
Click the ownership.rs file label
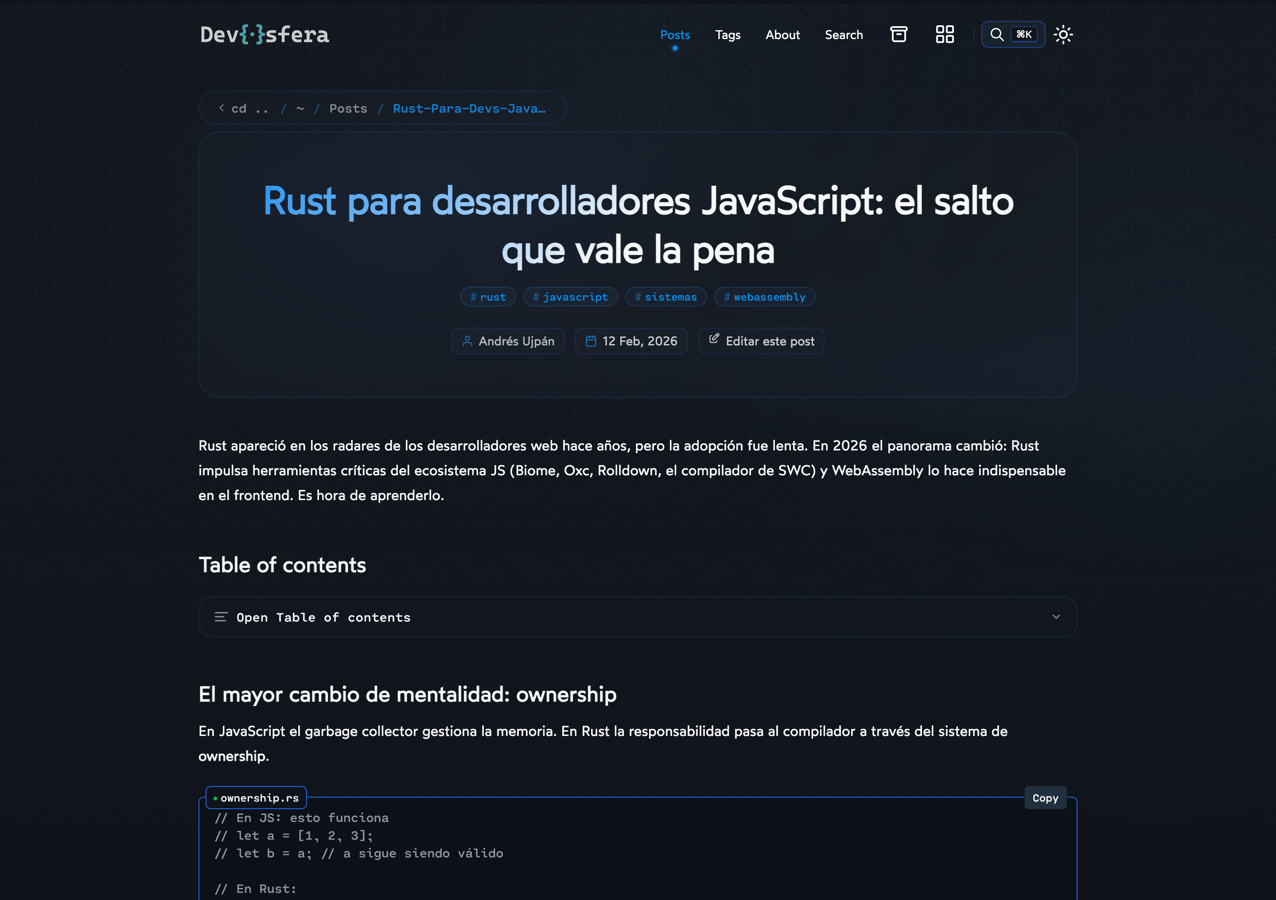tap(256, 798)
